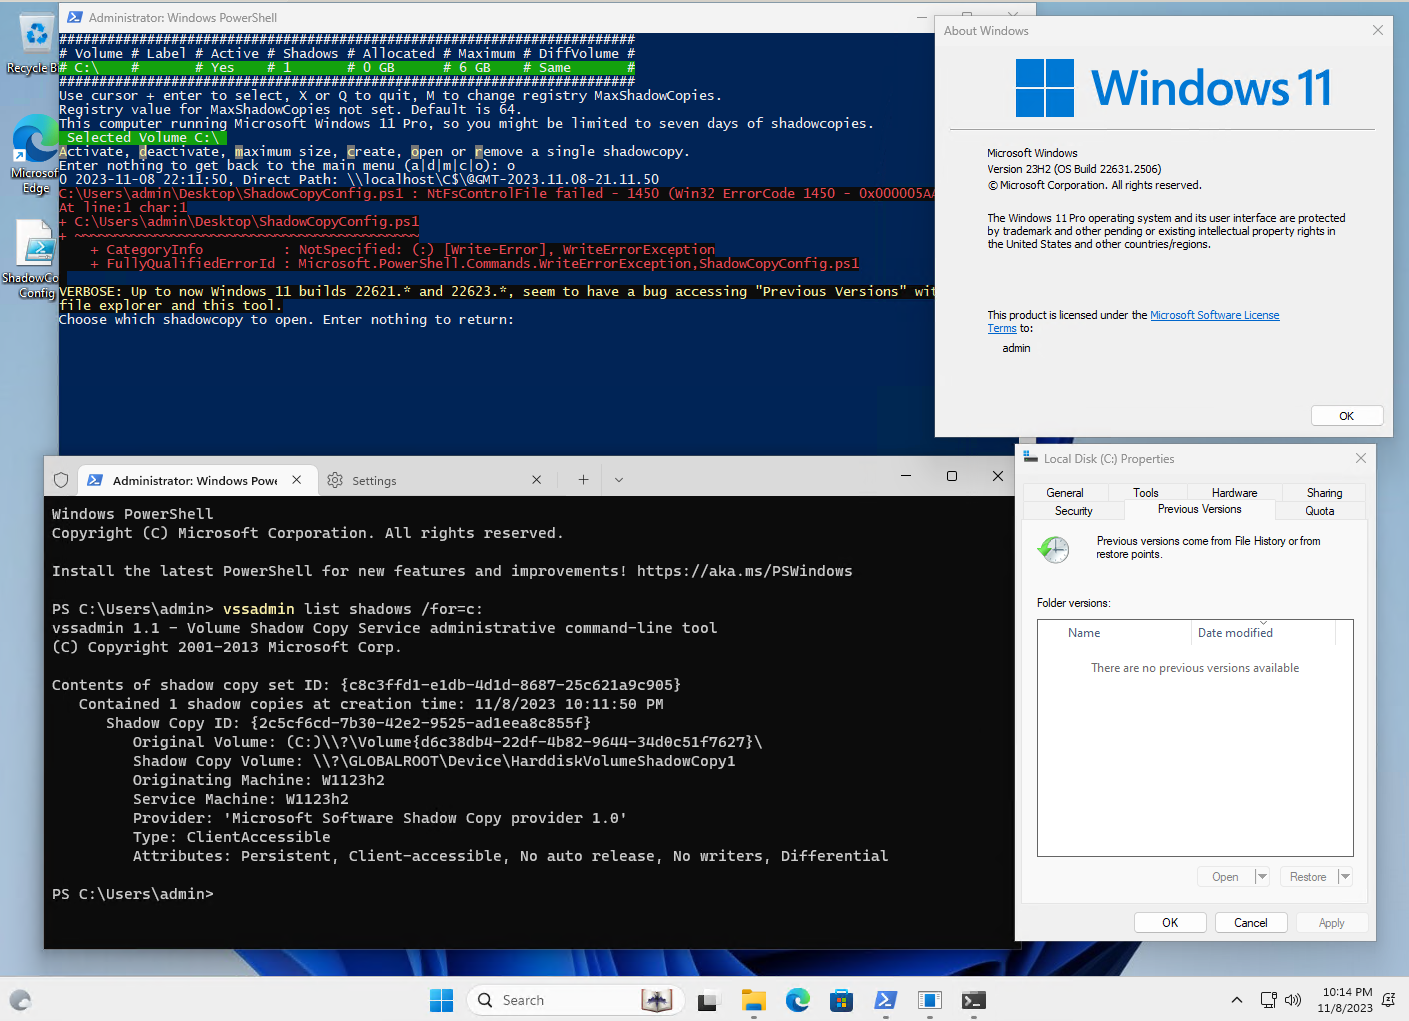Image resolution: width=1409 pixels, height=1021 pixels.
Task: Open Terminal new tab profile dropdown chevron
Action: [619, 480]
